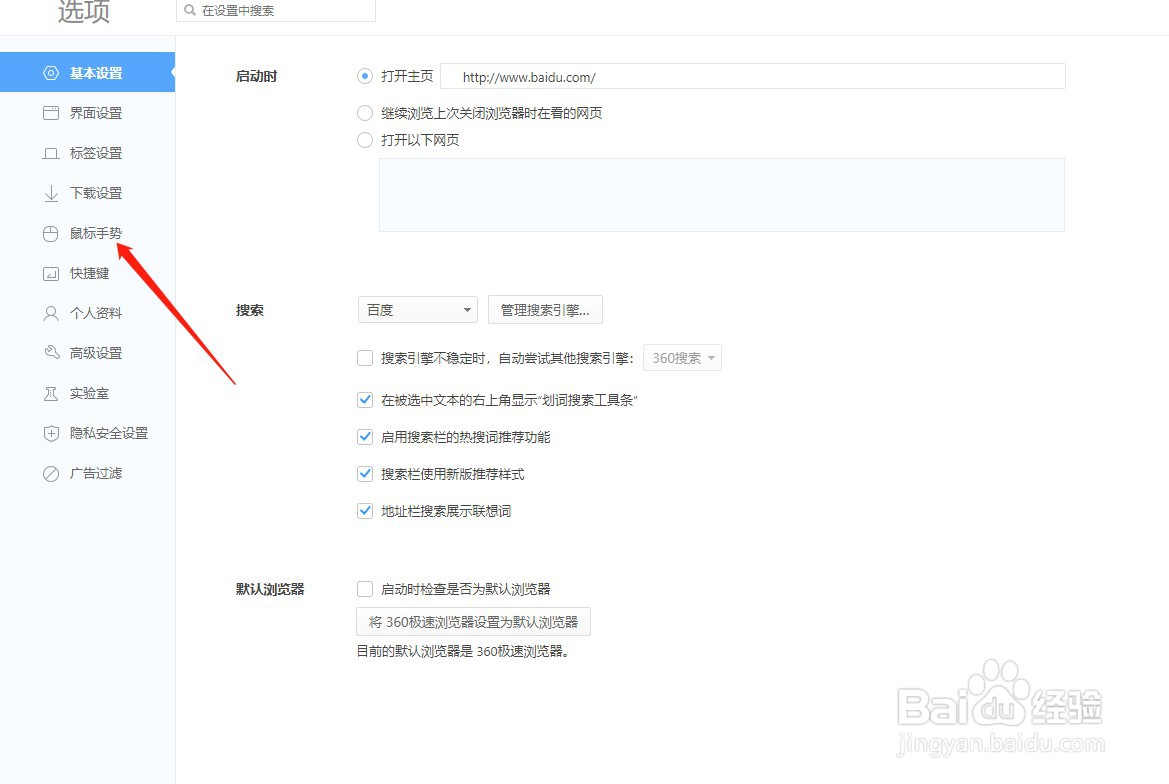
Task: Select the 标签设置 sidebar icon
Action: coord(50,152)
